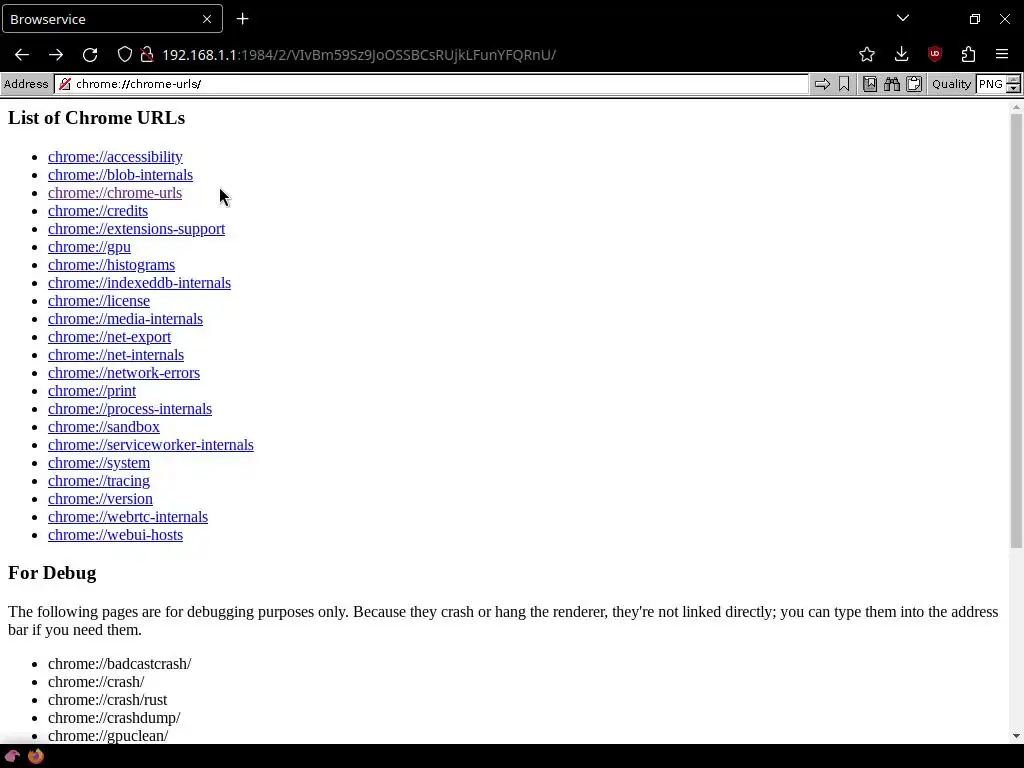Focus the chrome://chrome-urls/ address field
The image size is (1024, 768).
click(x=431, y=84)
